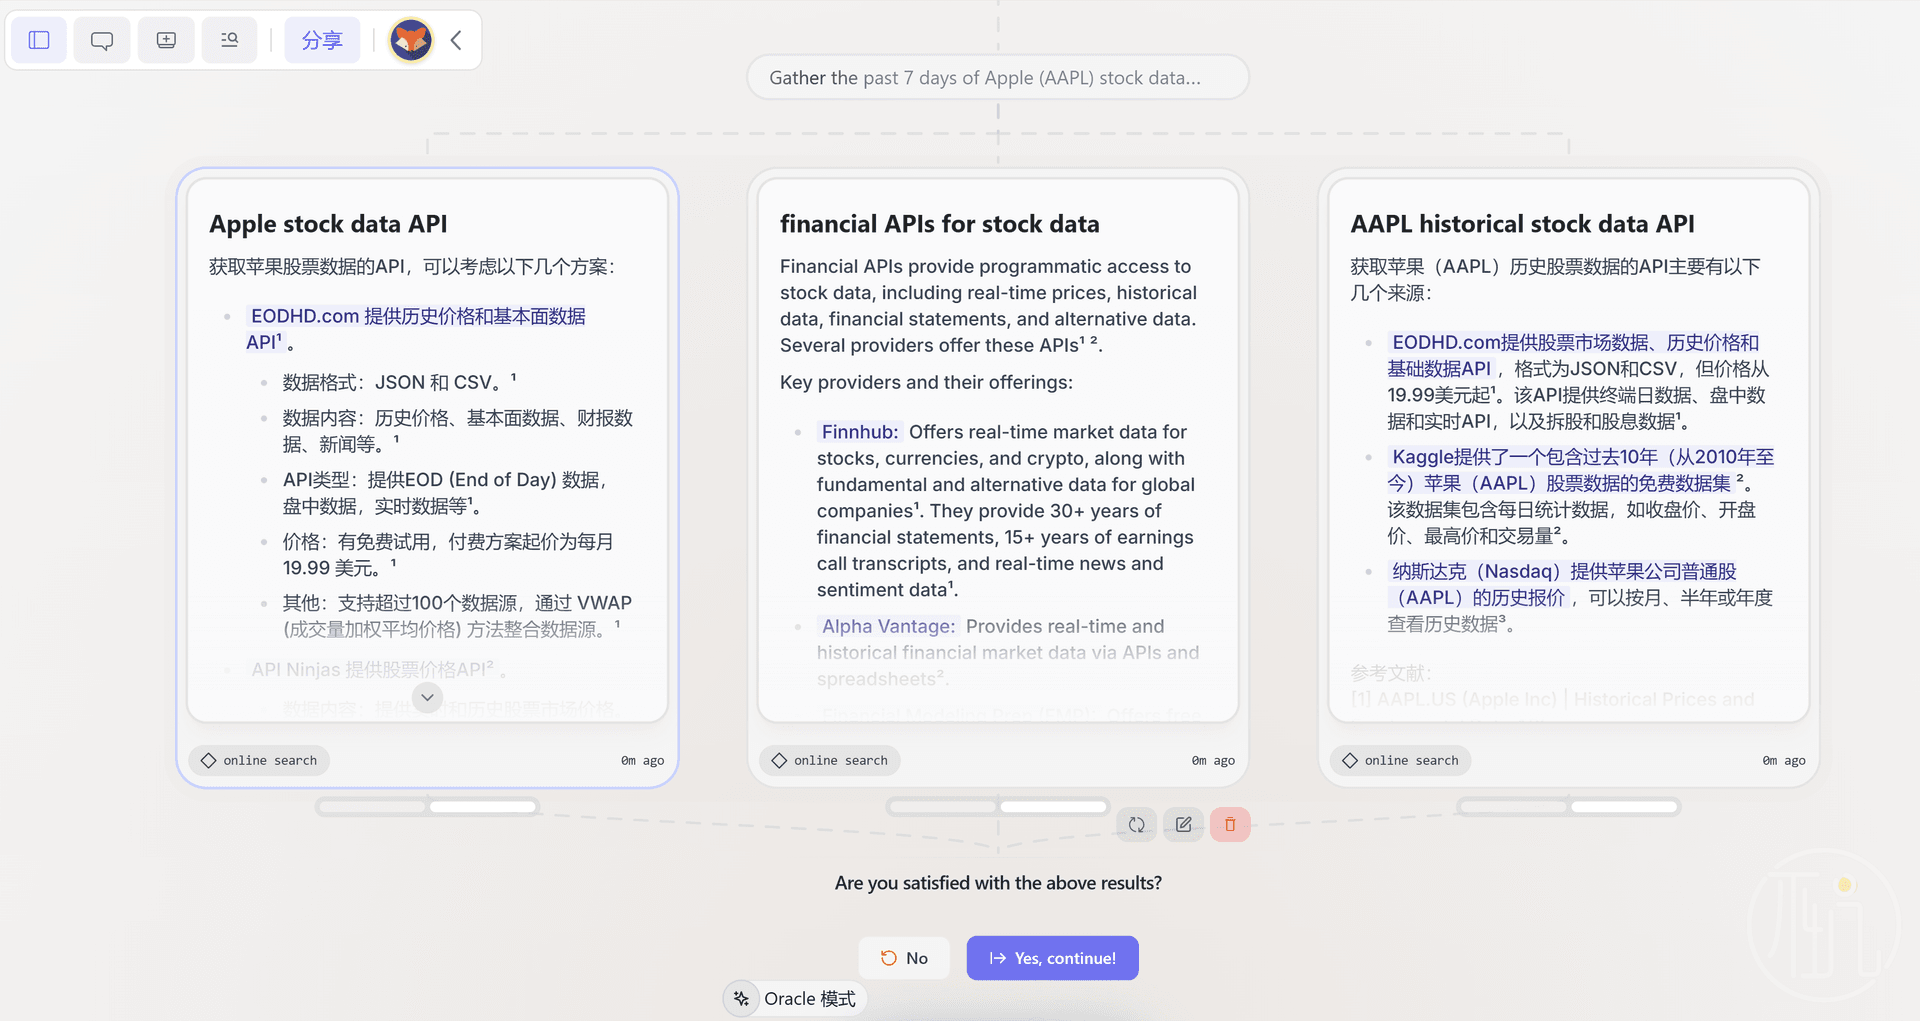
Task: Click the diamond icon in AAPL historical card footer
Action: [x=1350, y=760]
